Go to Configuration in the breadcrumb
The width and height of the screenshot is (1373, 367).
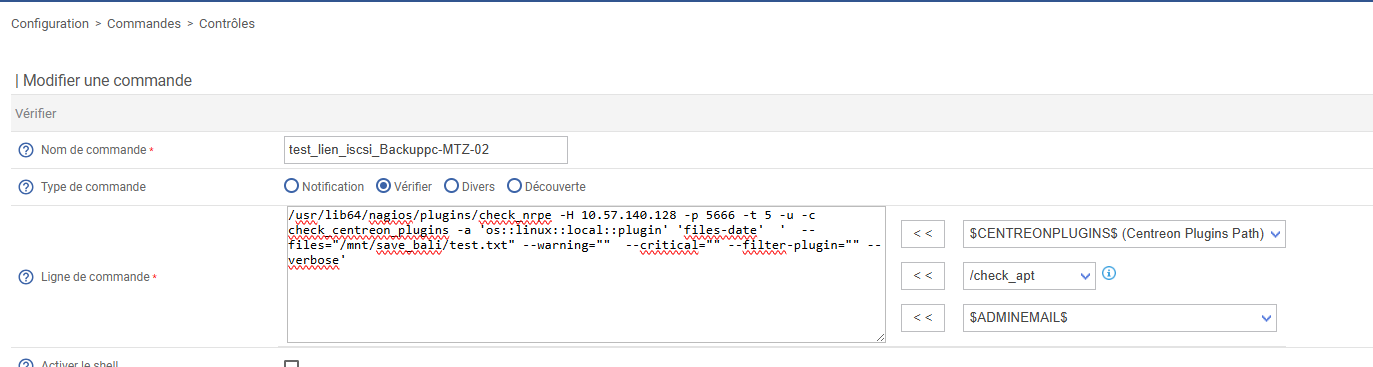coord(50,23)
